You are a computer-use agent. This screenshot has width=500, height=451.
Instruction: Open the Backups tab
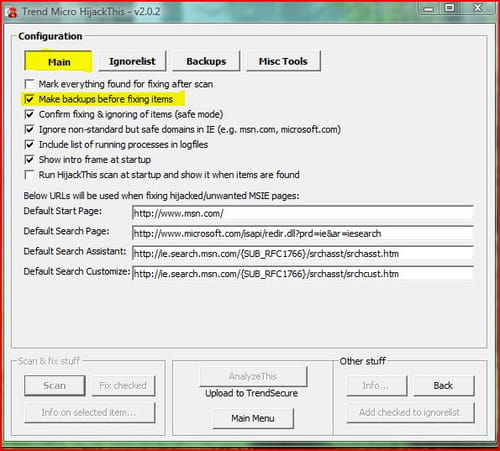(x=206, y=61)
